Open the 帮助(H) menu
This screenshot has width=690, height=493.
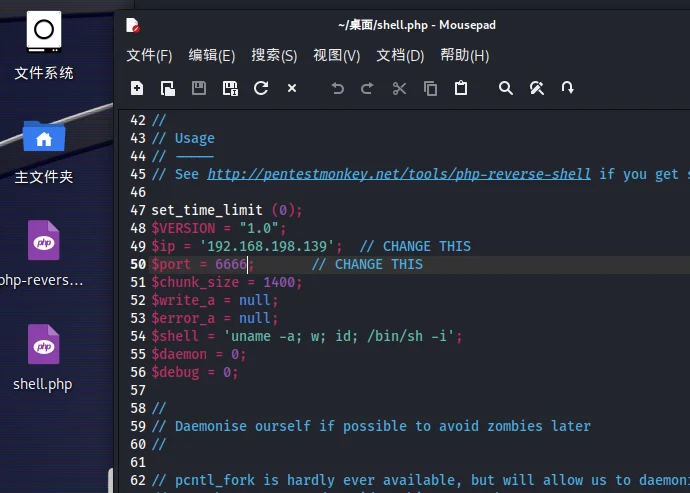click(x=465, y=55)
